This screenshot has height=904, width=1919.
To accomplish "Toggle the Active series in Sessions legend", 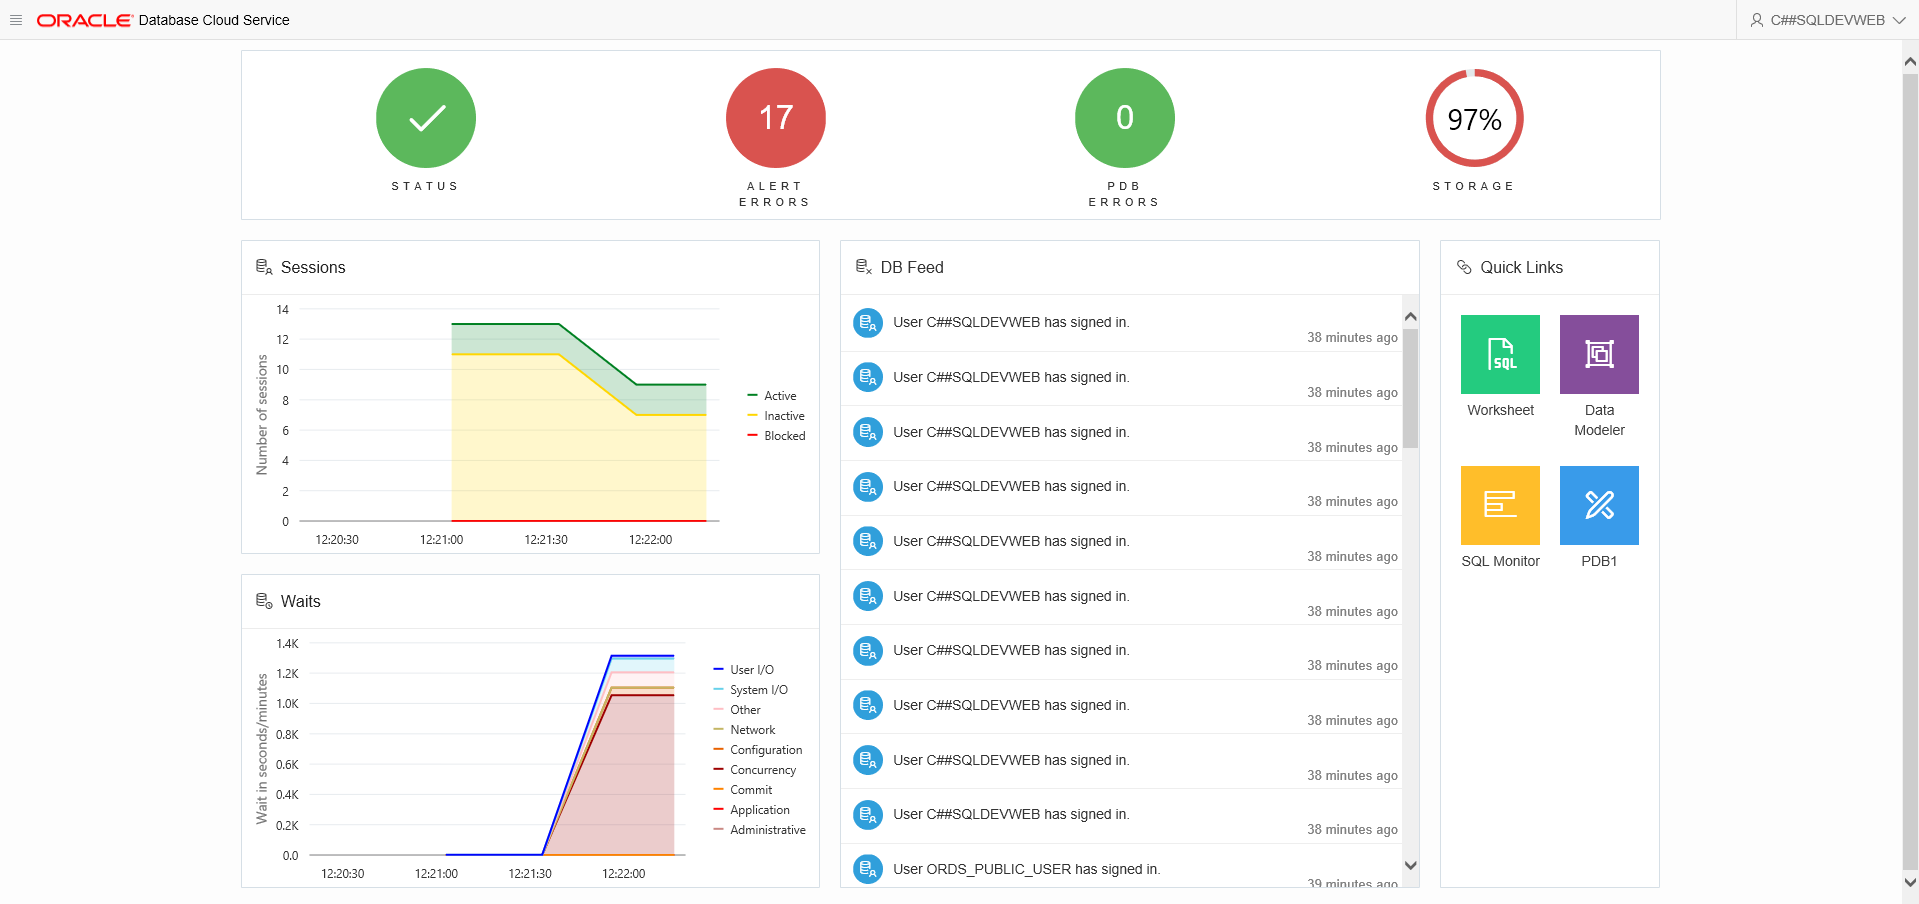I will click(772, 396).
